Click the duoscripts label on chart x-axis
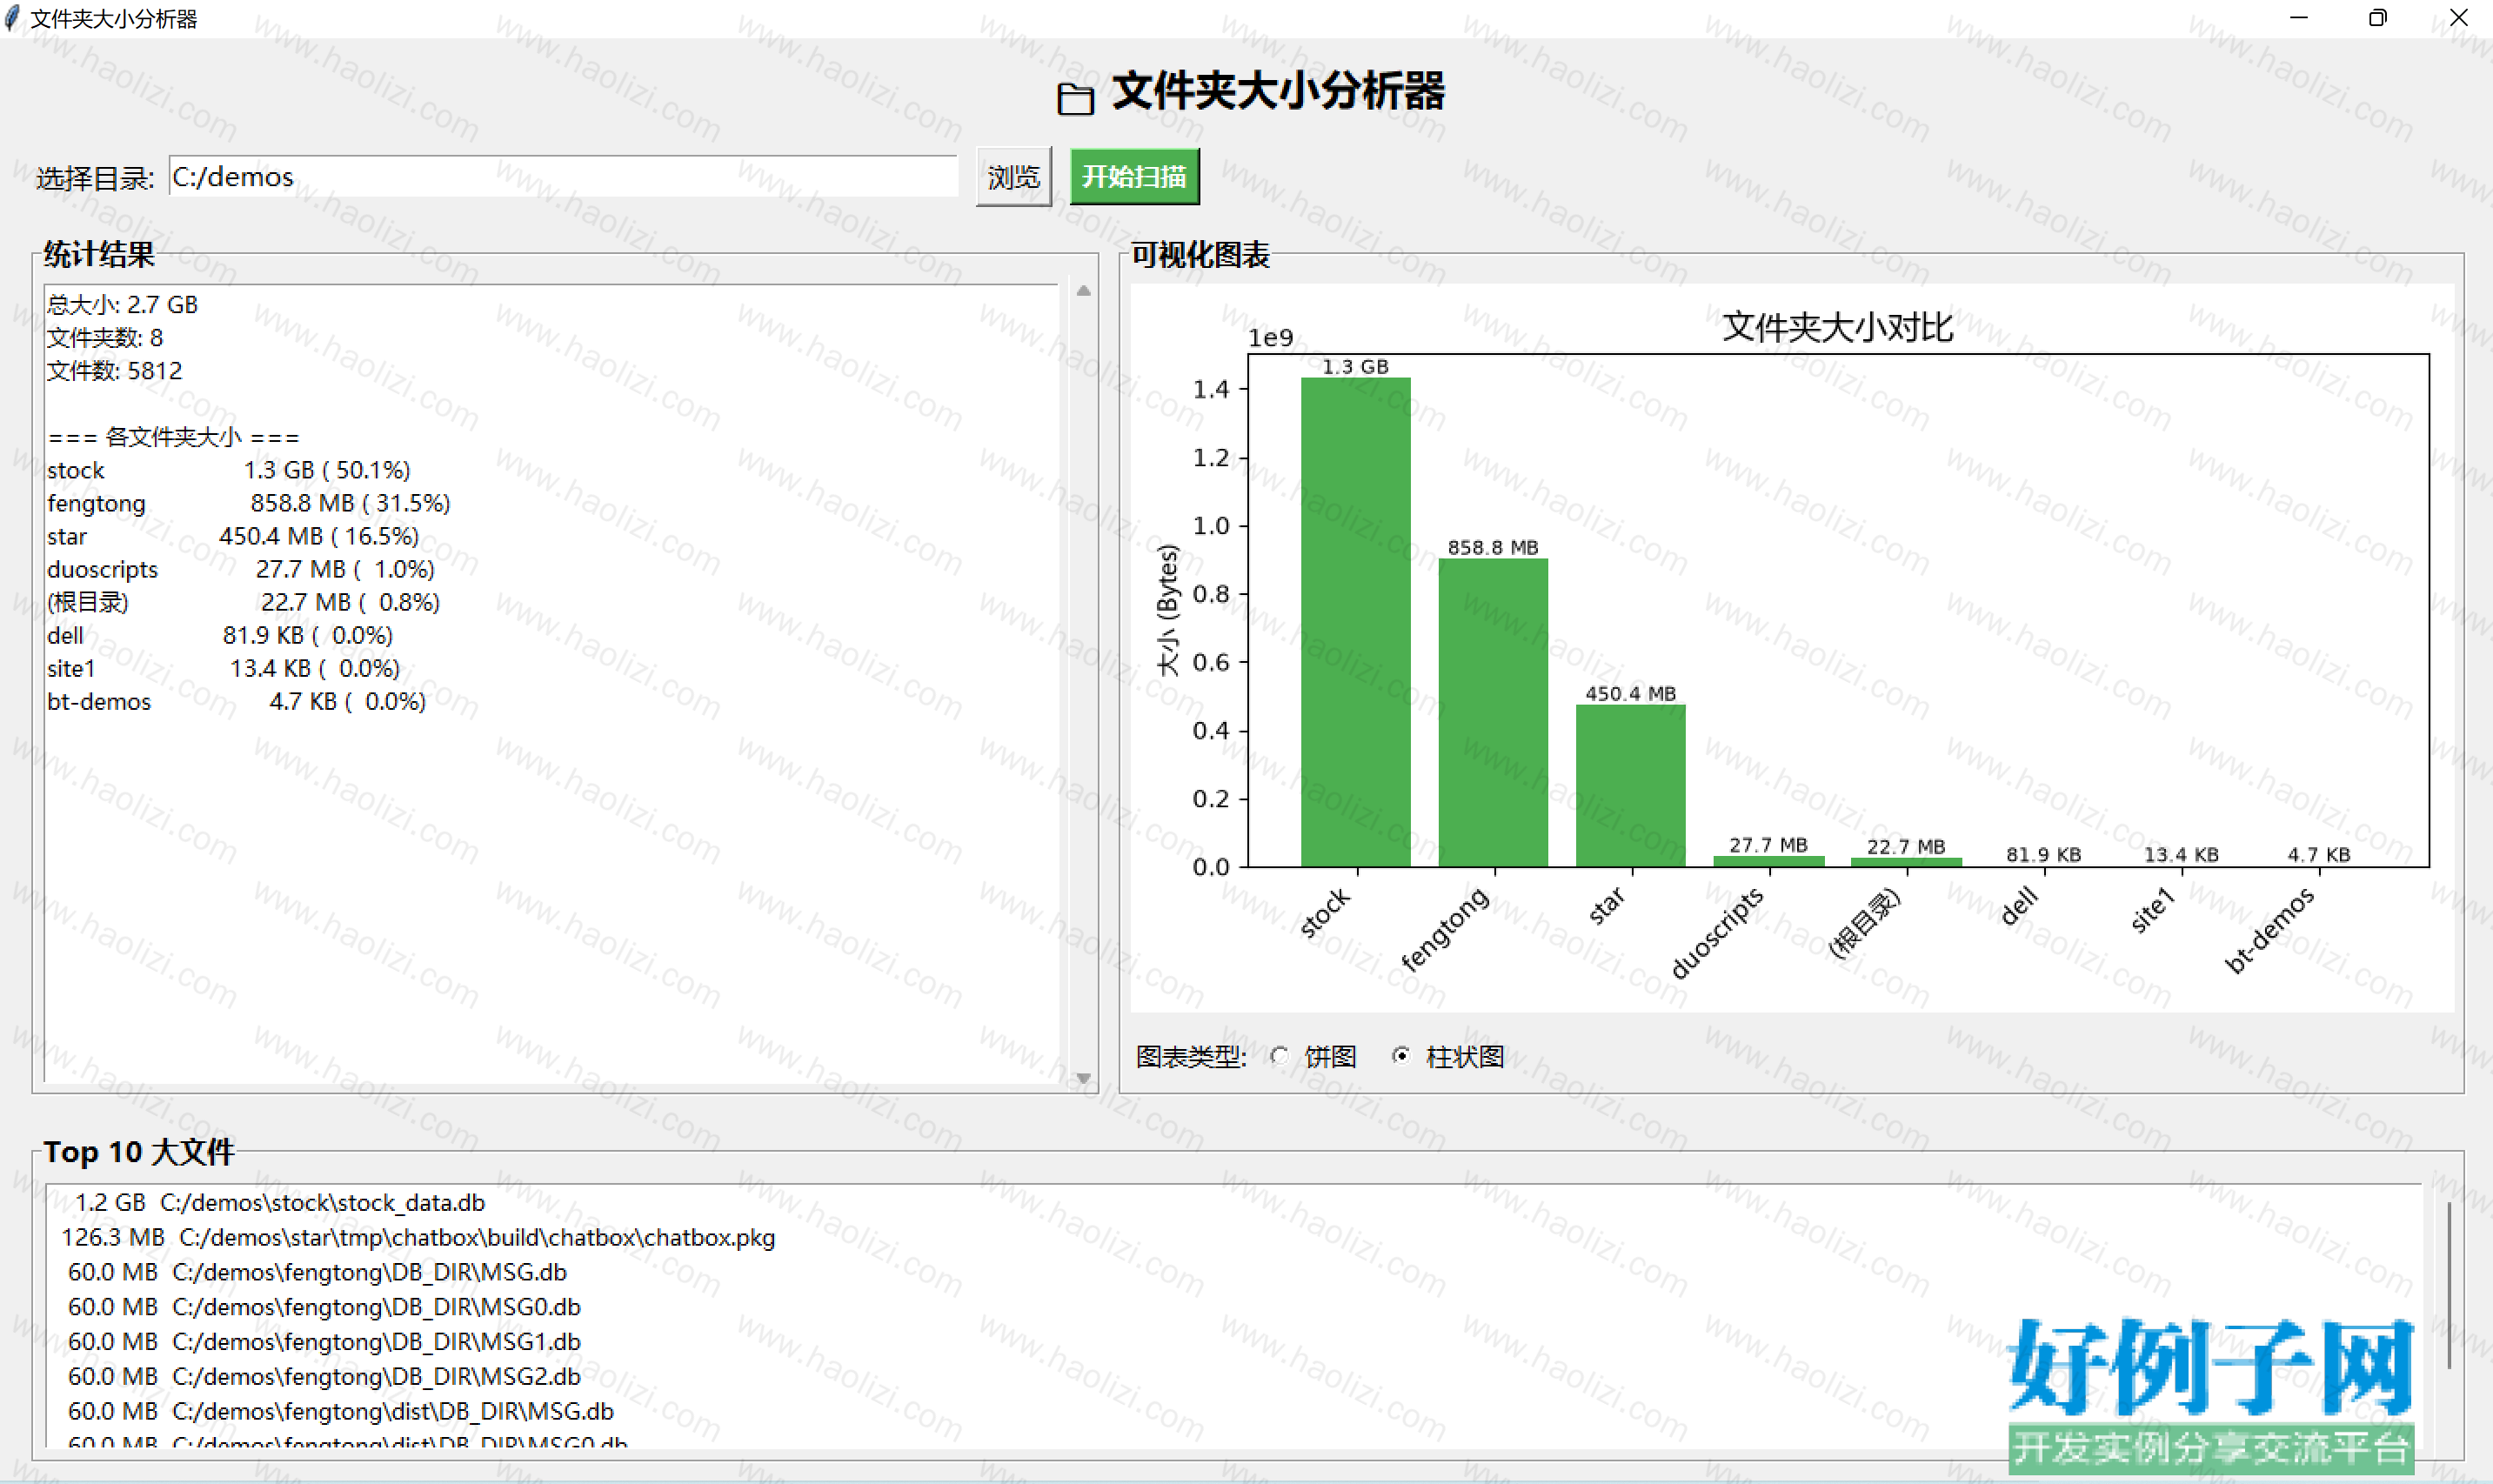This screenshot has width=2493, height=1484. pos(1717,932)
